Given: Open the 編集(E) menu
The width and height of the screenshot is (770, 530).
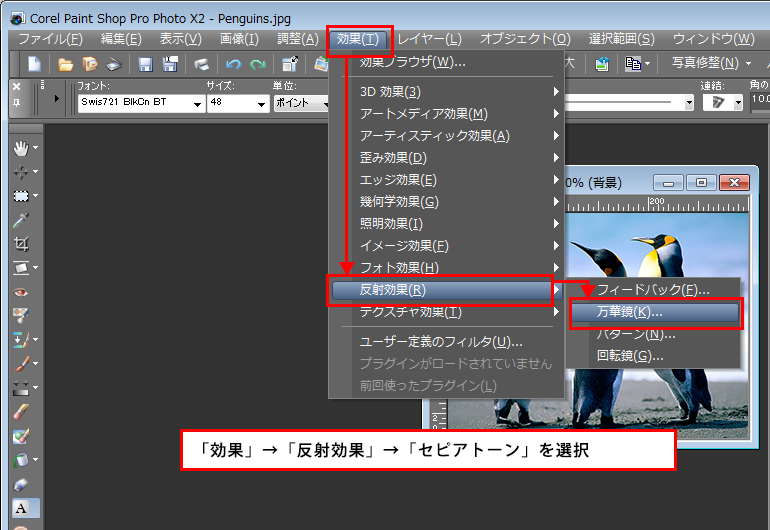Looking at the screenshot, I should (x=121, y=39).
